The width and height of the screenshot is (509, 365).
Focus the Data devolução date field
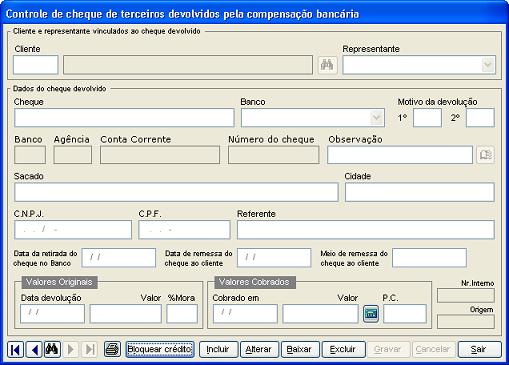click(52, 314)
